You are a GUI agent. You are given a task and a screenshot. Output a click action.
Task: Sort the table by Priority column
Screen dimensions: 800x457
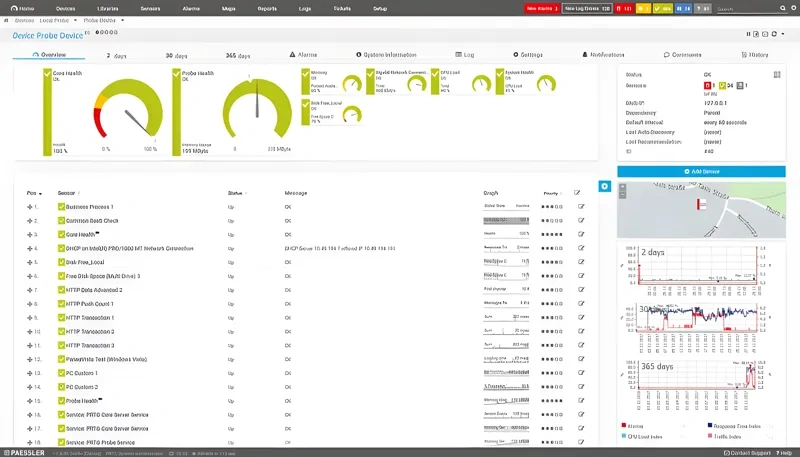tap(551, 192)
